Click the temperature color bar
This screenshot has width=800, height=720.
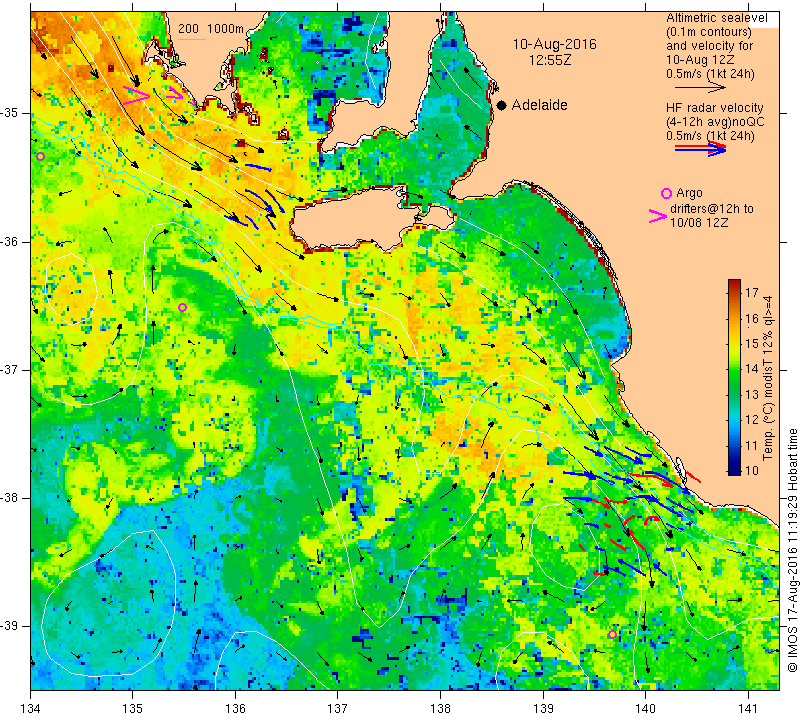pos(734,377)
